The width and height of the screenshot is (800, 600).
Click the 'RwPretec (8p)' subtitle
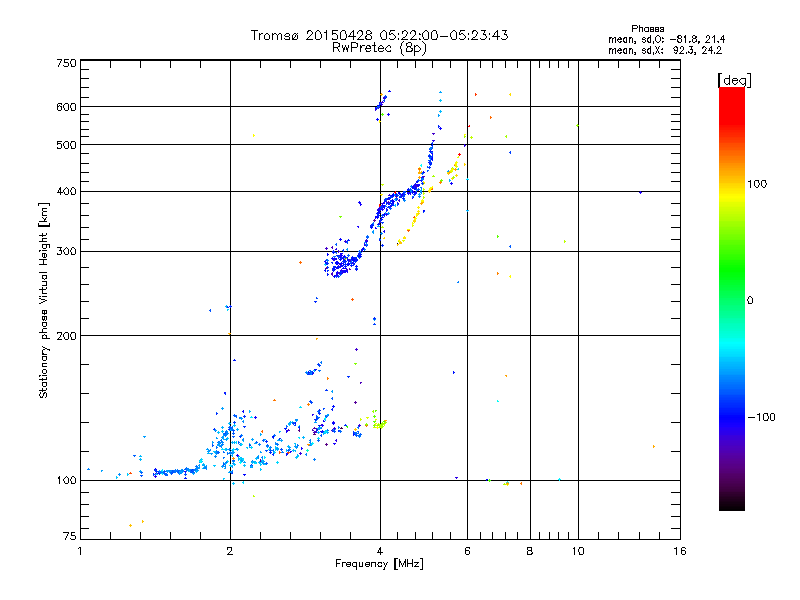(379, 48)
